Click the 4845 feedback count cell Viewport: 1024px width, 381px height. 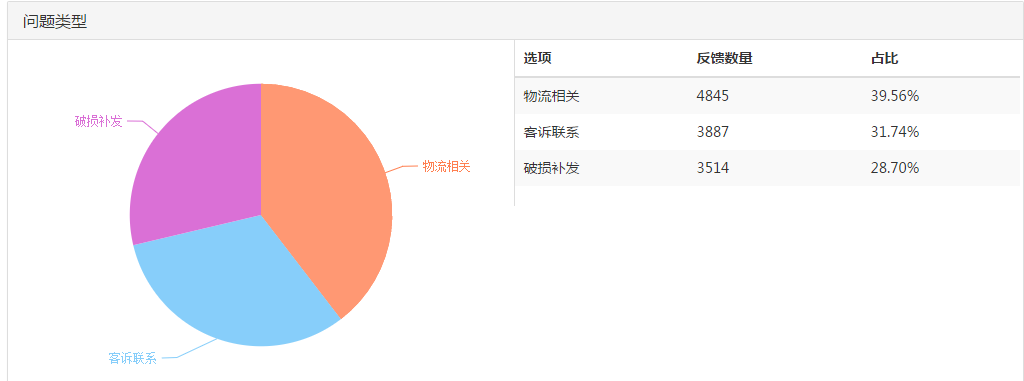[712, 96]
